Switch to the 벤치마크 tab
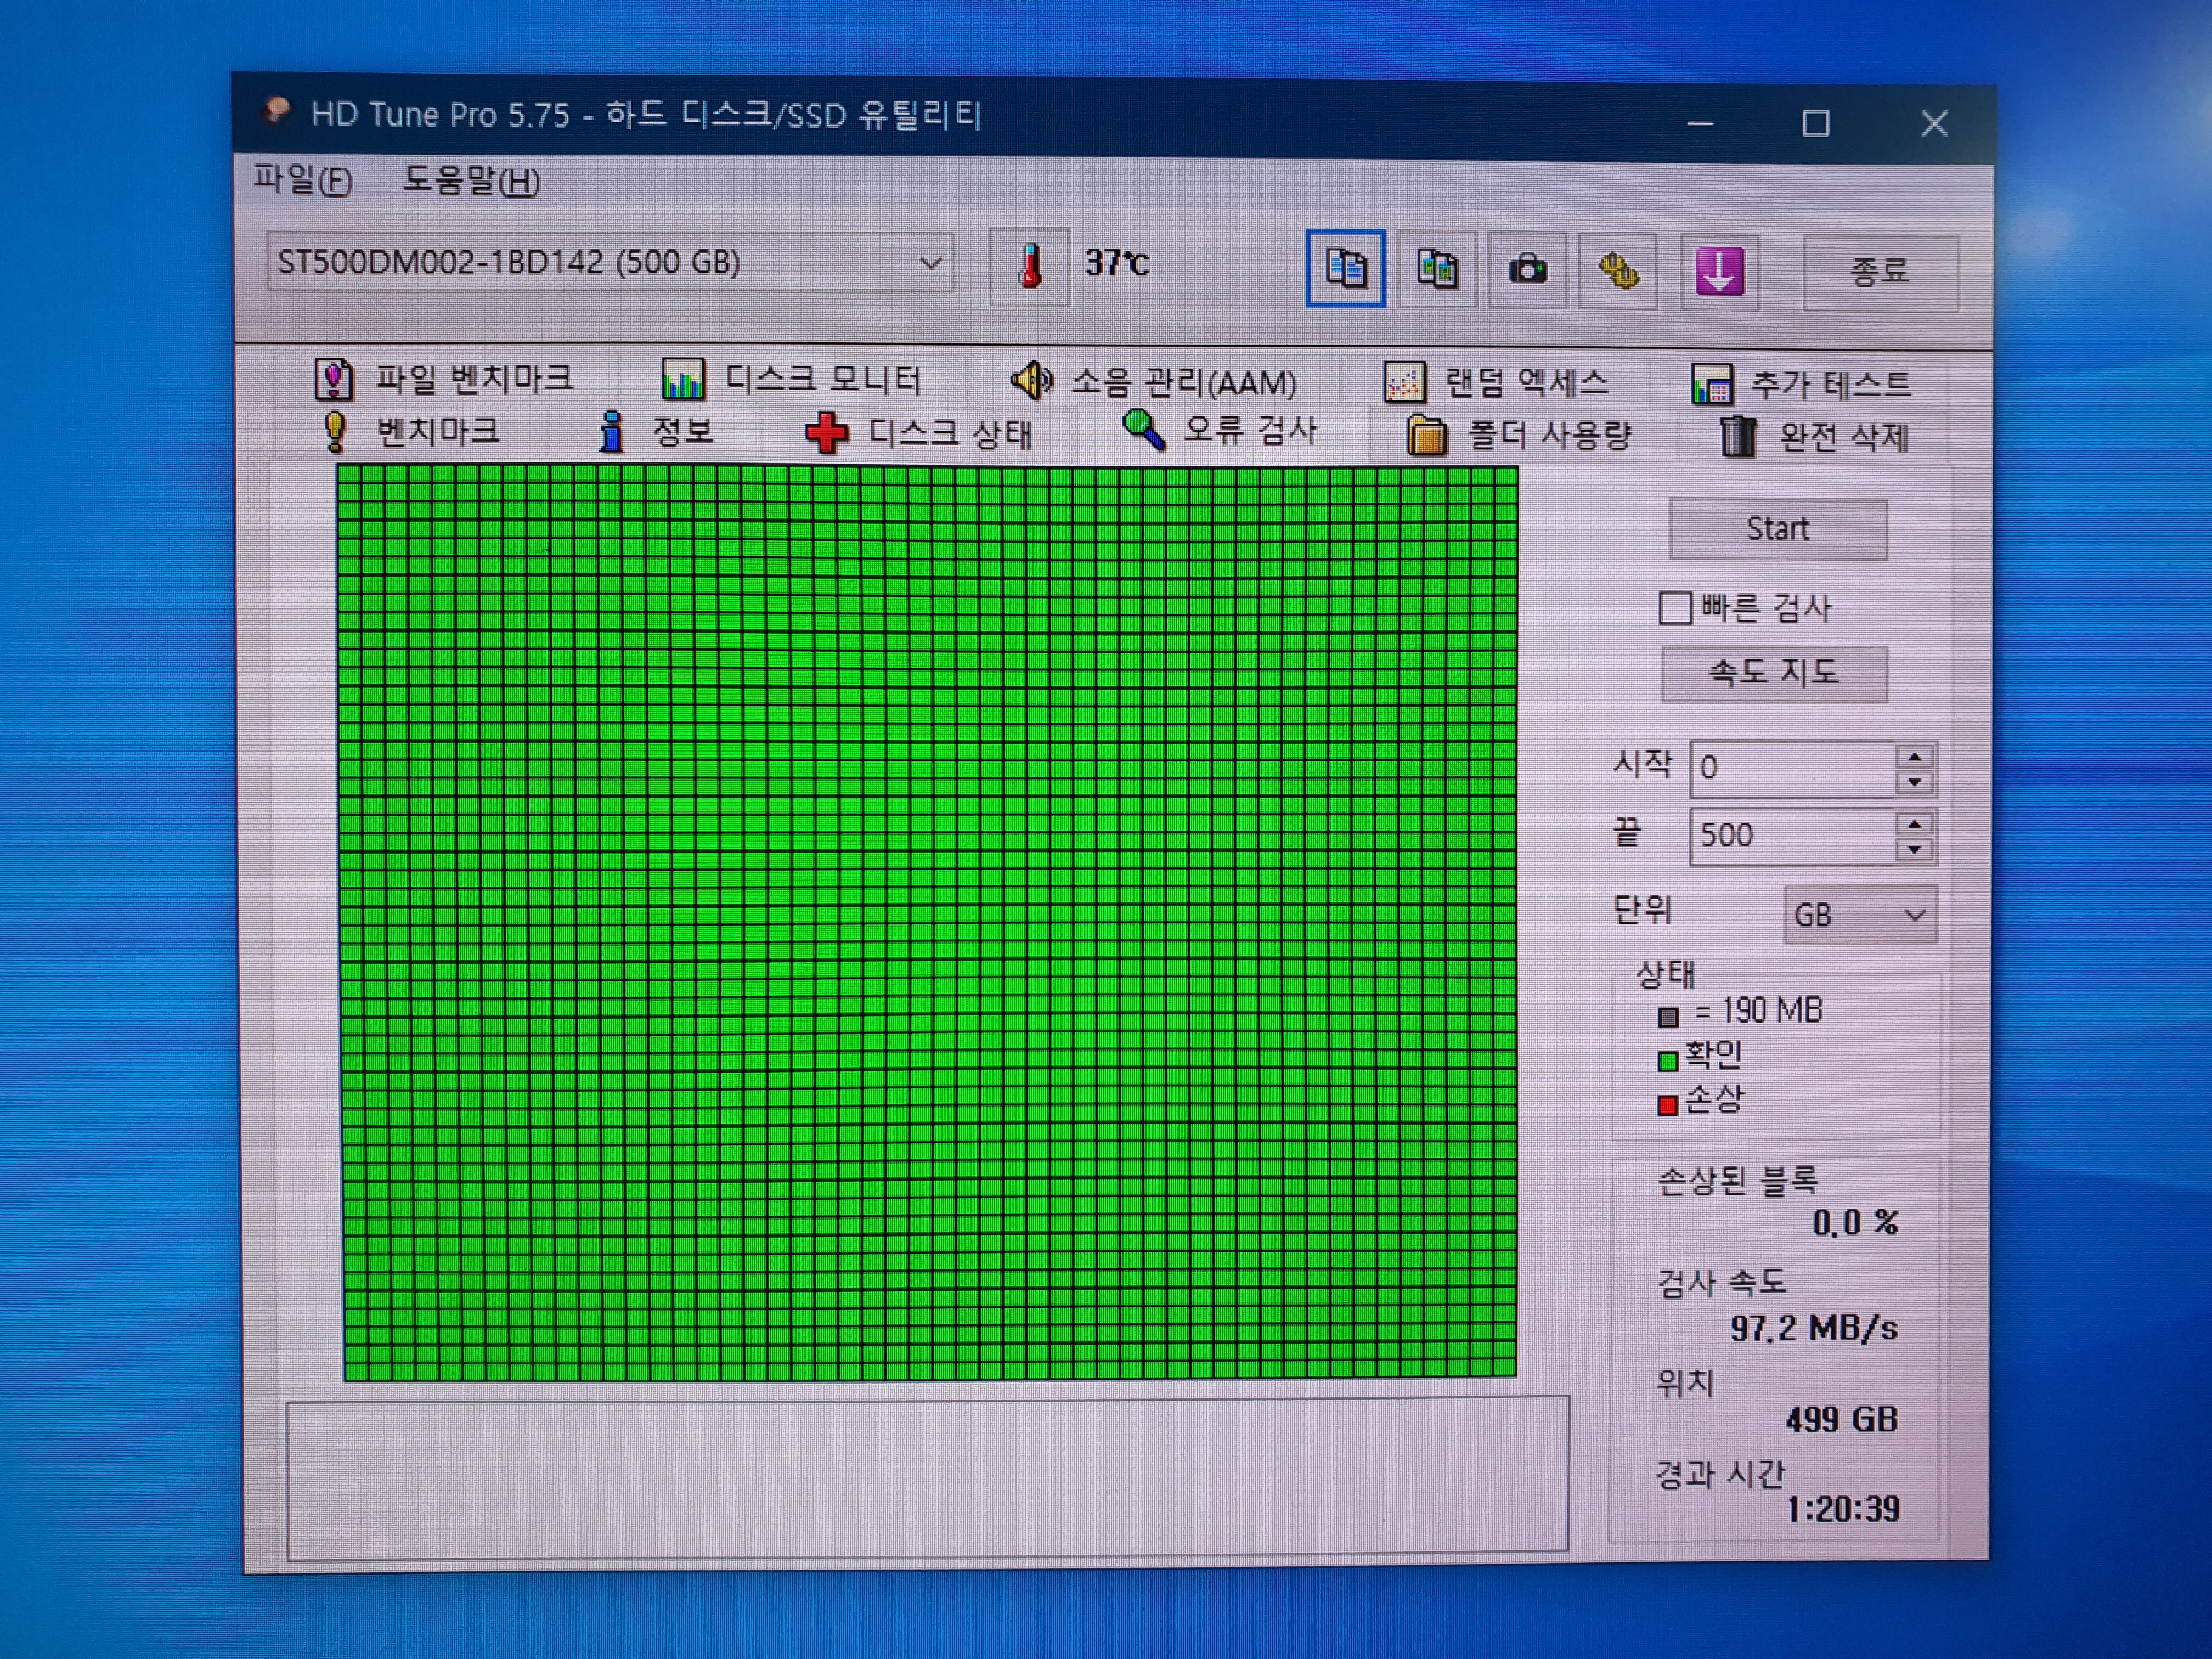This screenshot has width=2212, height=1659. pyautogui.click(x=412, y=431)
